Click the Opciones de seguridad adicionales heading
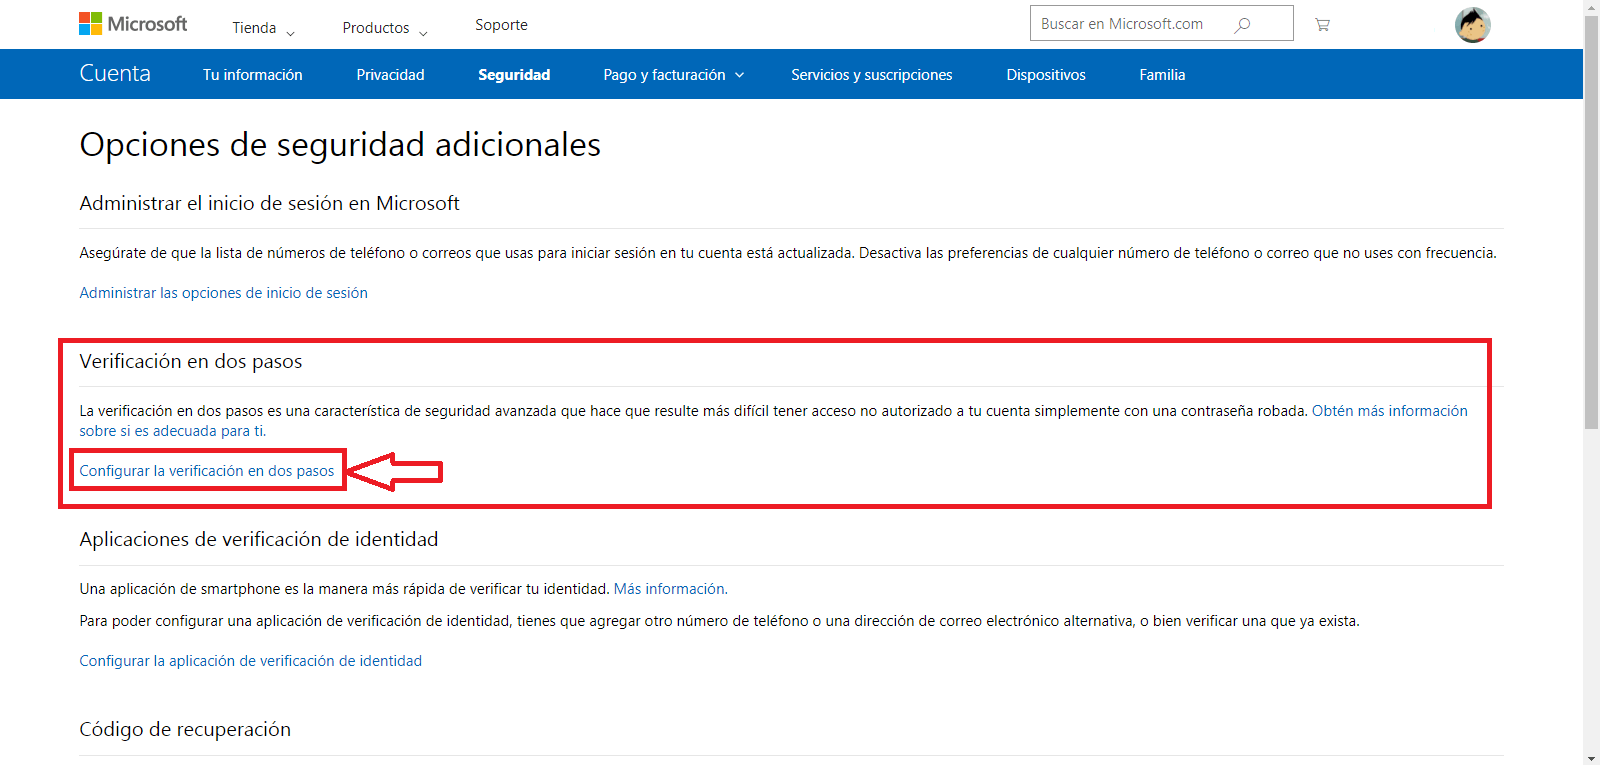This screenshot has width=1600, height=765. click(340, 145)
